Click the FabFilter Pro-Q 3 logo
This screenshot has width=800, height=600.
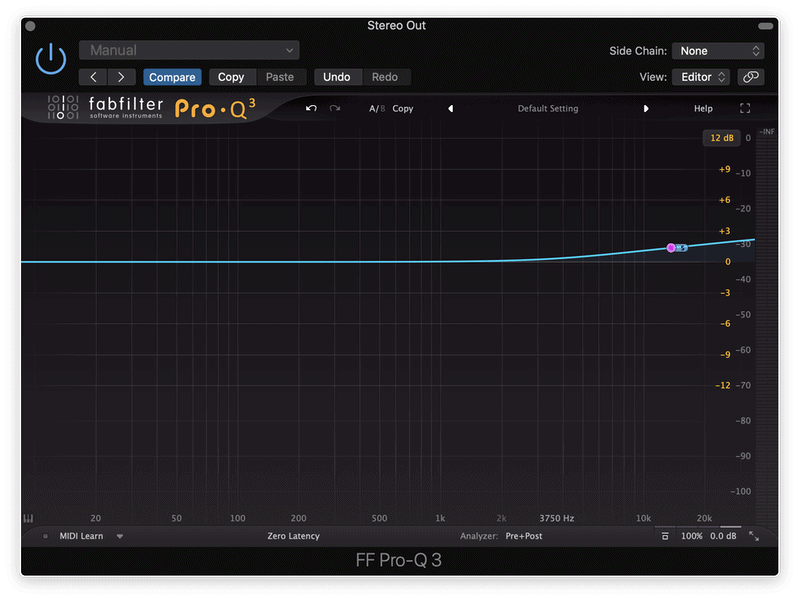pyautogui.click(x=152, y=108)
